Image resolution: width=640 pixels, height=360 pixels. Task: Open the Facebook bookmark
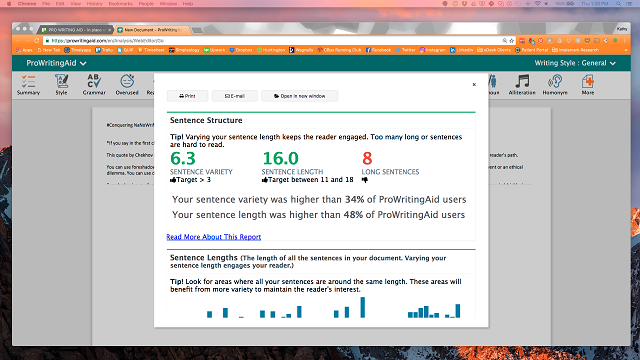tap(378, 50)
